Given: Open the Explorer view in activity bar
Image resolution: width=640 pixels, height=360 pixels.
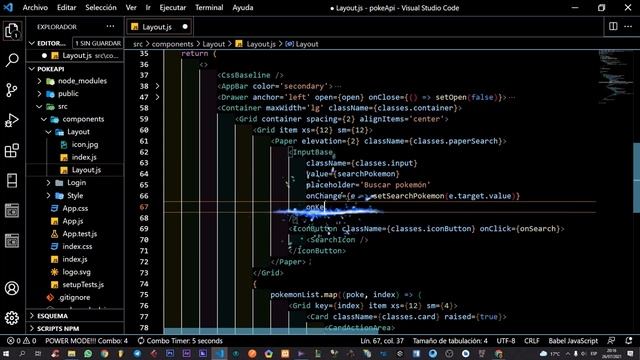Looking at the screenshot, I should click(x=12, y=31).
